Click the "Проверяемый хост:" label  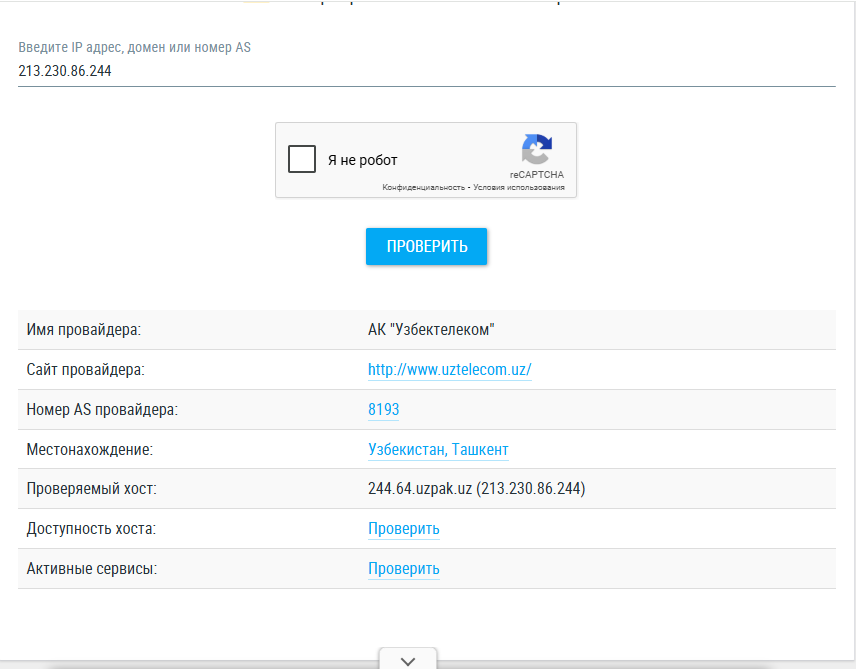coord(91,488)
